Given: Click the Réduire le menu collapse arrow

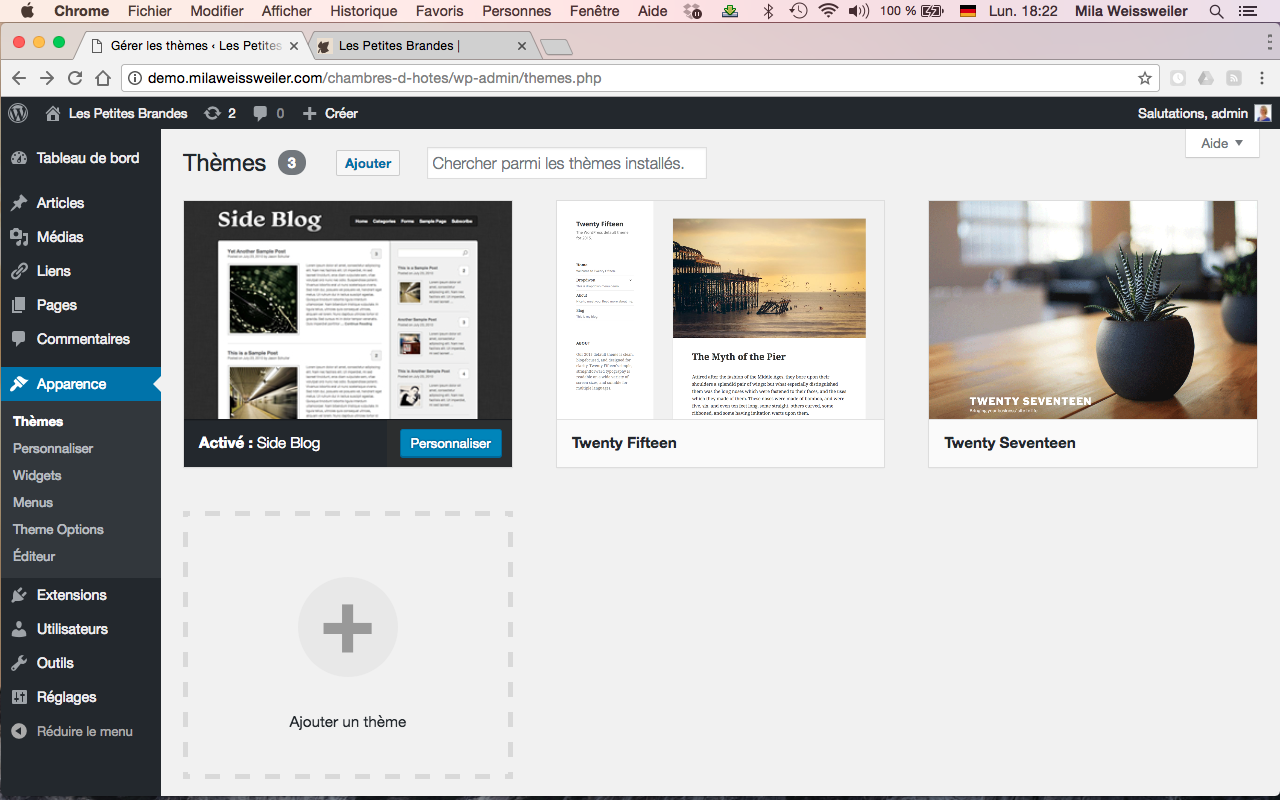Looking at the screenshot, I should click(19, 731).
